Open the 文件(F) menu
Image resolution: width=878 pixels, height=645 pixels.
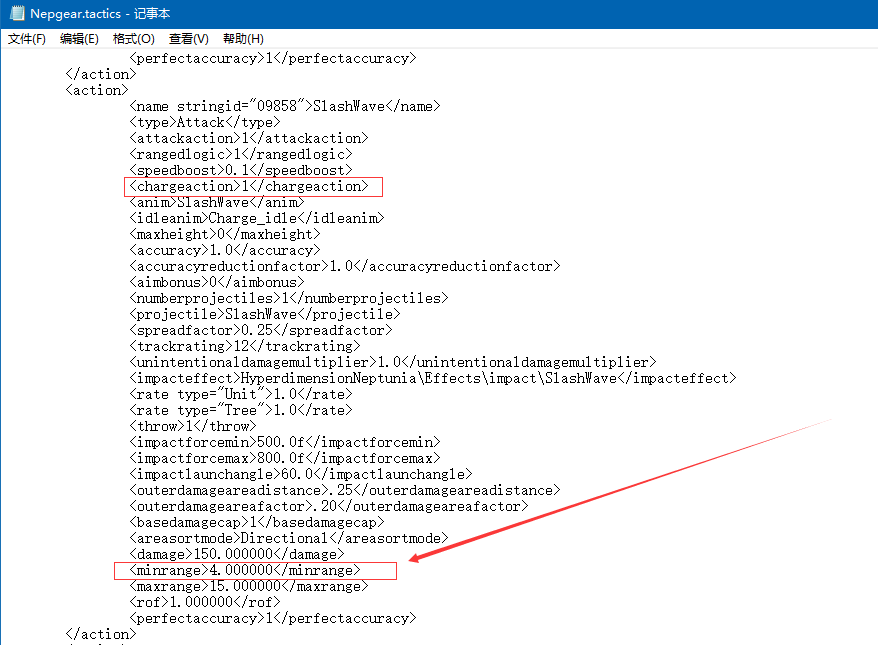coord(27,39)
